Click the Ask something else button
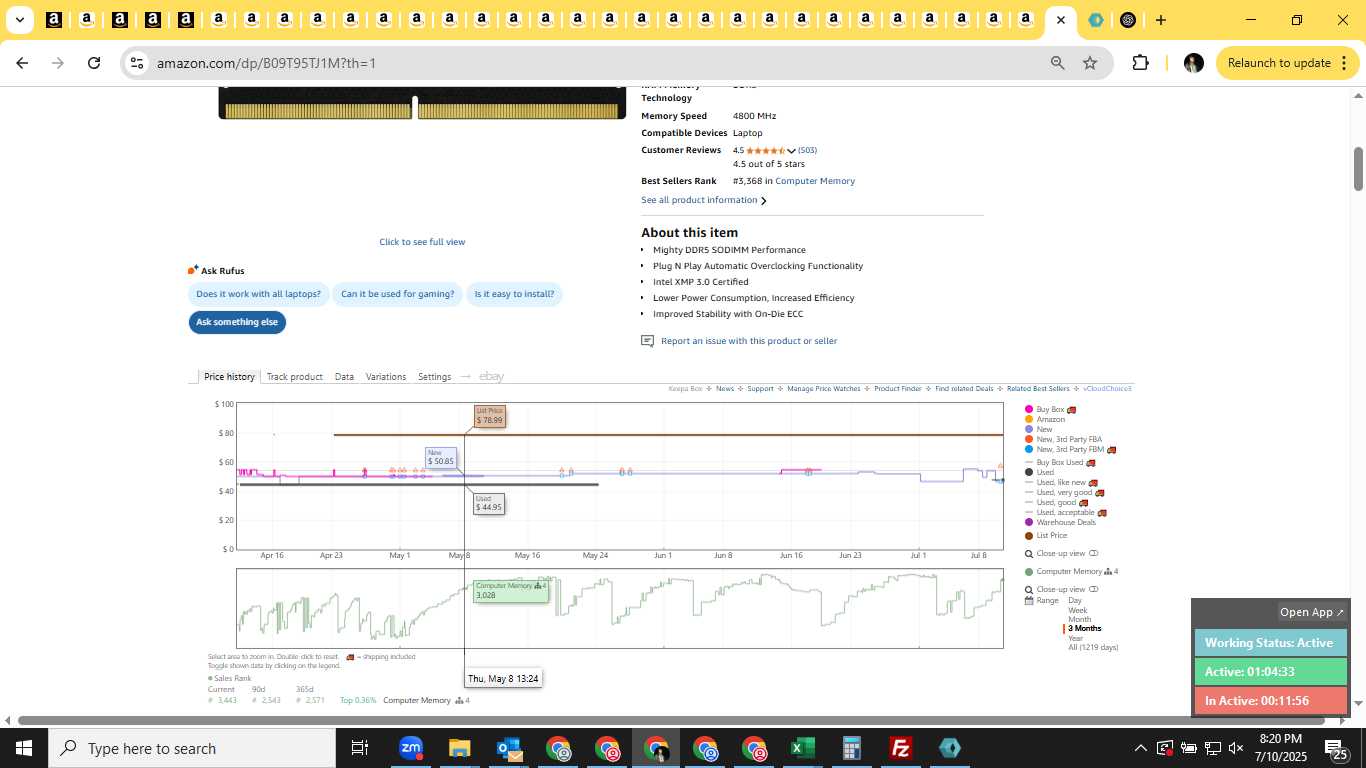 [237, 322]
